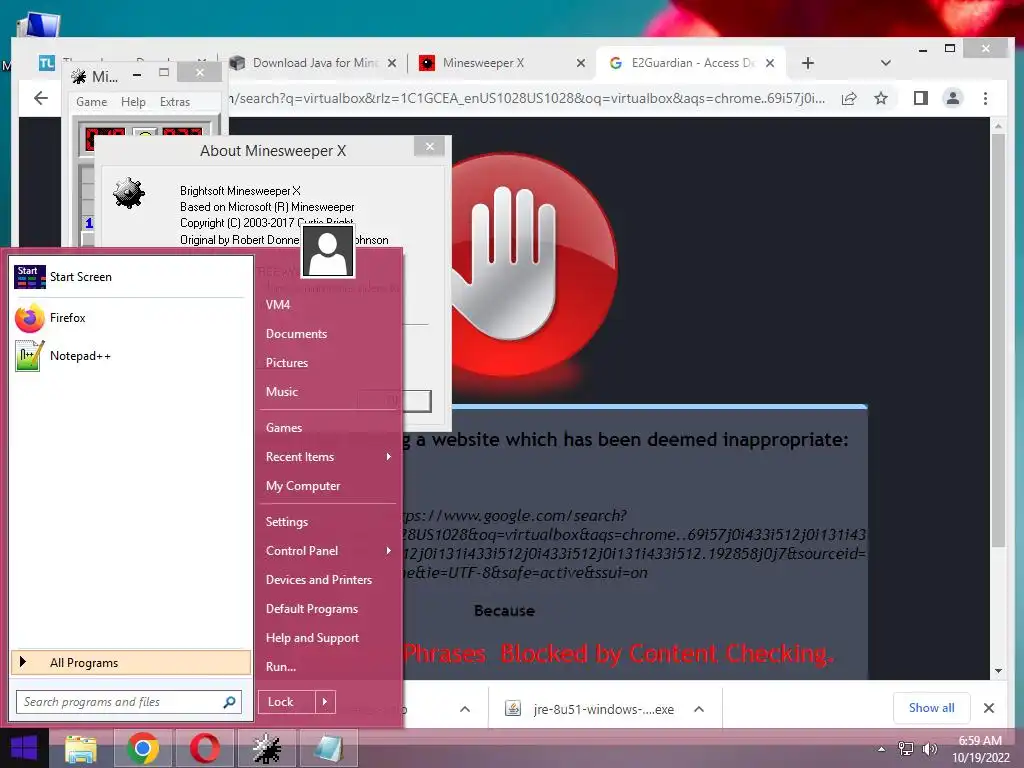Close the E2Guardian tab
Image resolution: width=1024 pixels, height=768 pixels.
[770, 63]
